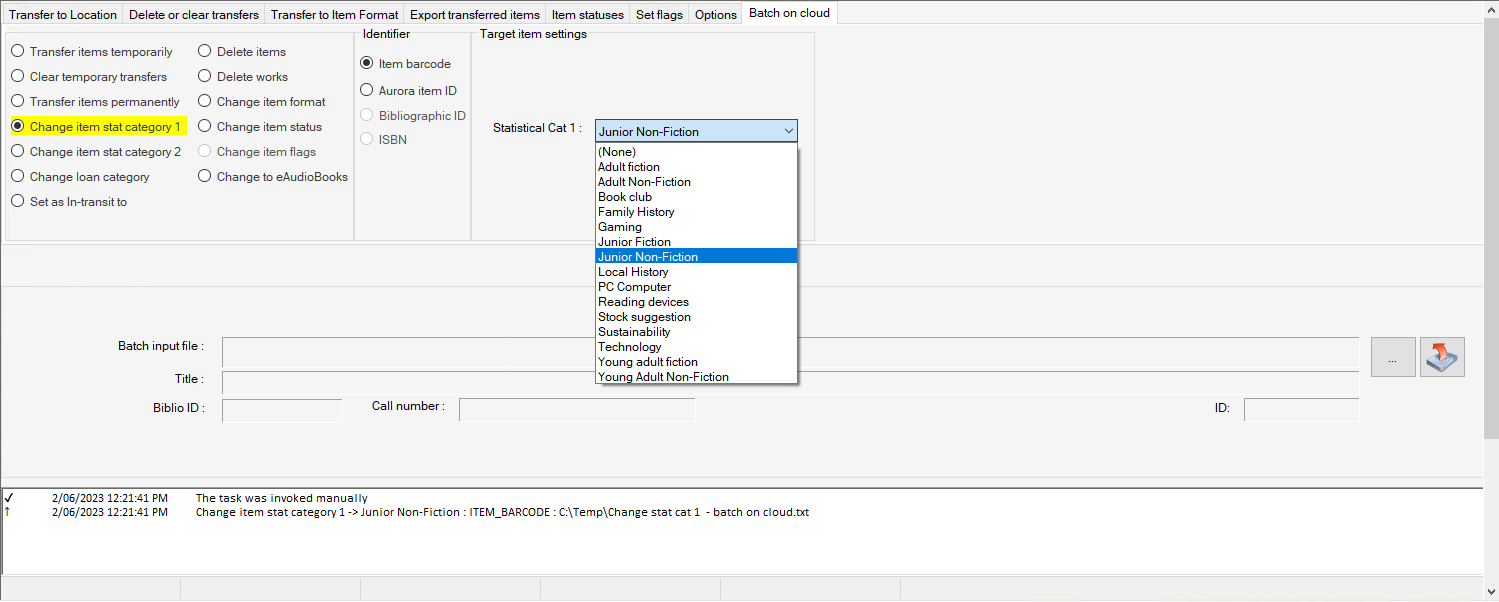Enable the Delete works option
This screenshot has width=1499, height=602.
click(204, 76)
